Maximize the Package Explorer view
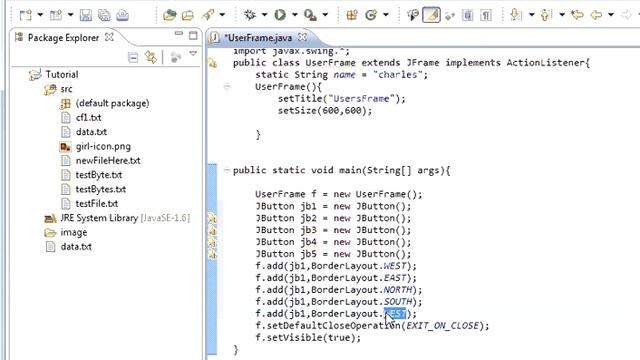The image size is (640, 360). coord(193,36)
